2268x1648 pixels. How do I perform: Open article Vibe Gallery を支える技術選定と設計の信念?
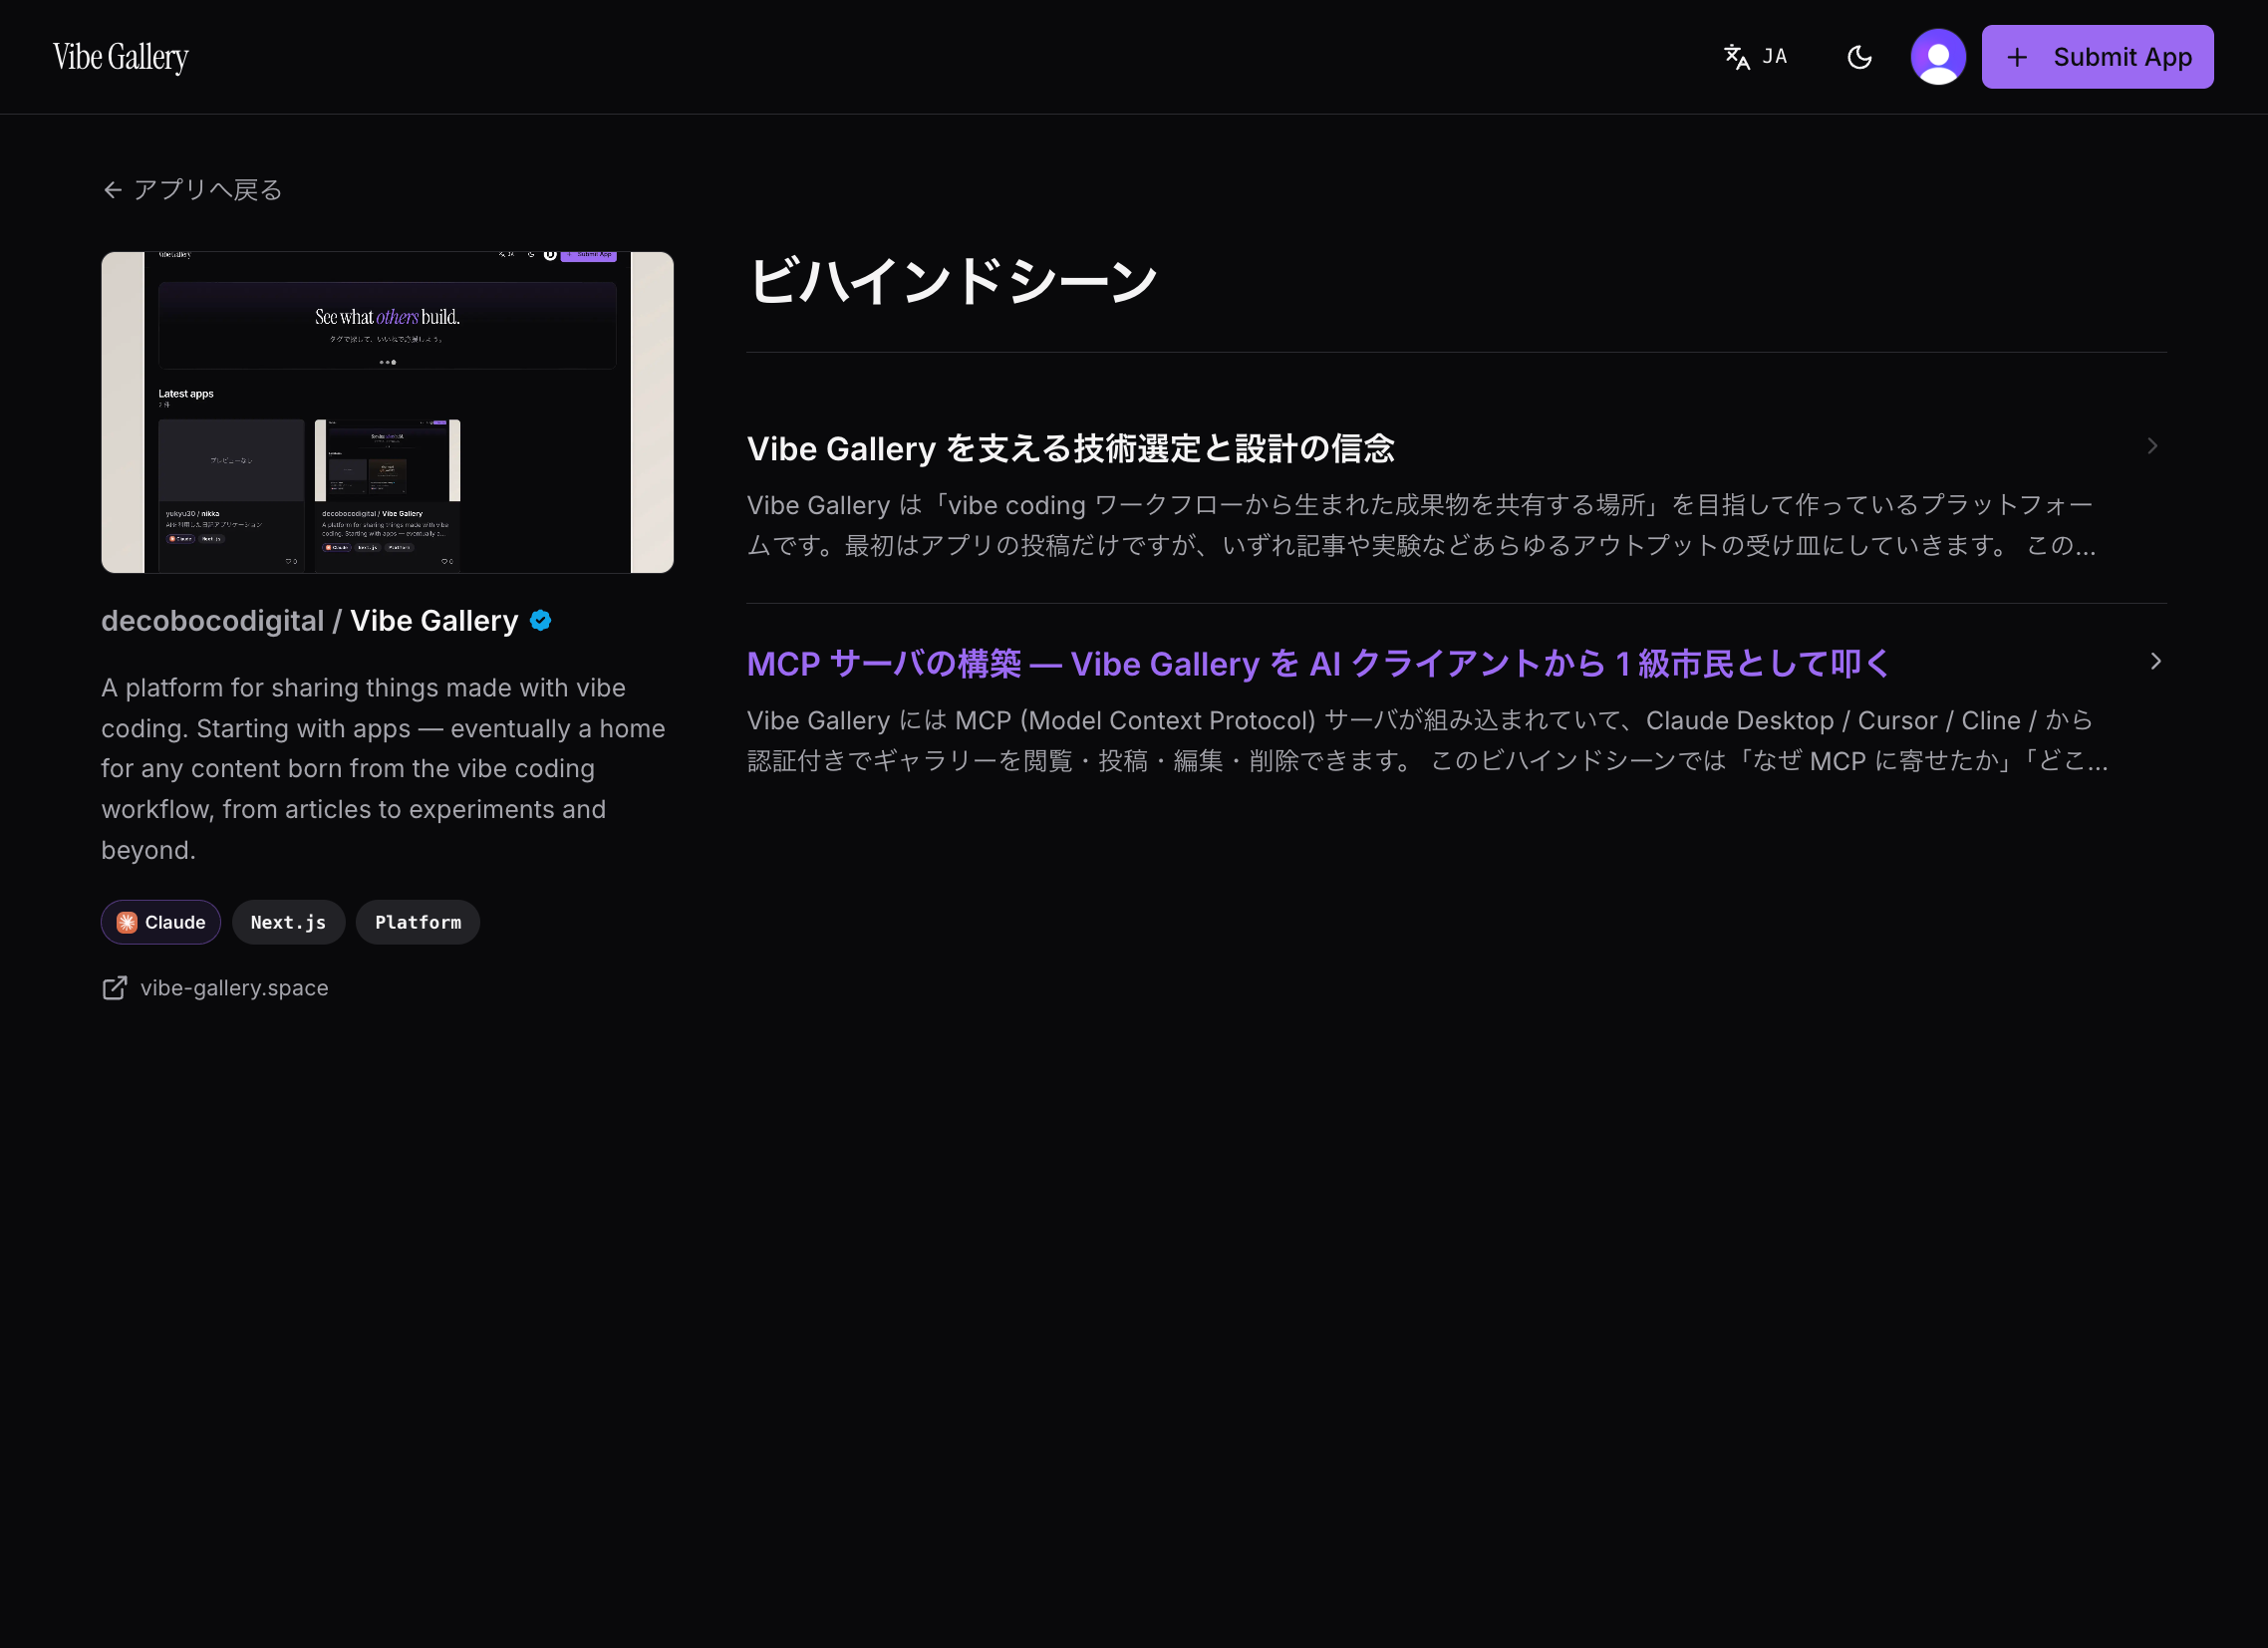(1071, 448)
